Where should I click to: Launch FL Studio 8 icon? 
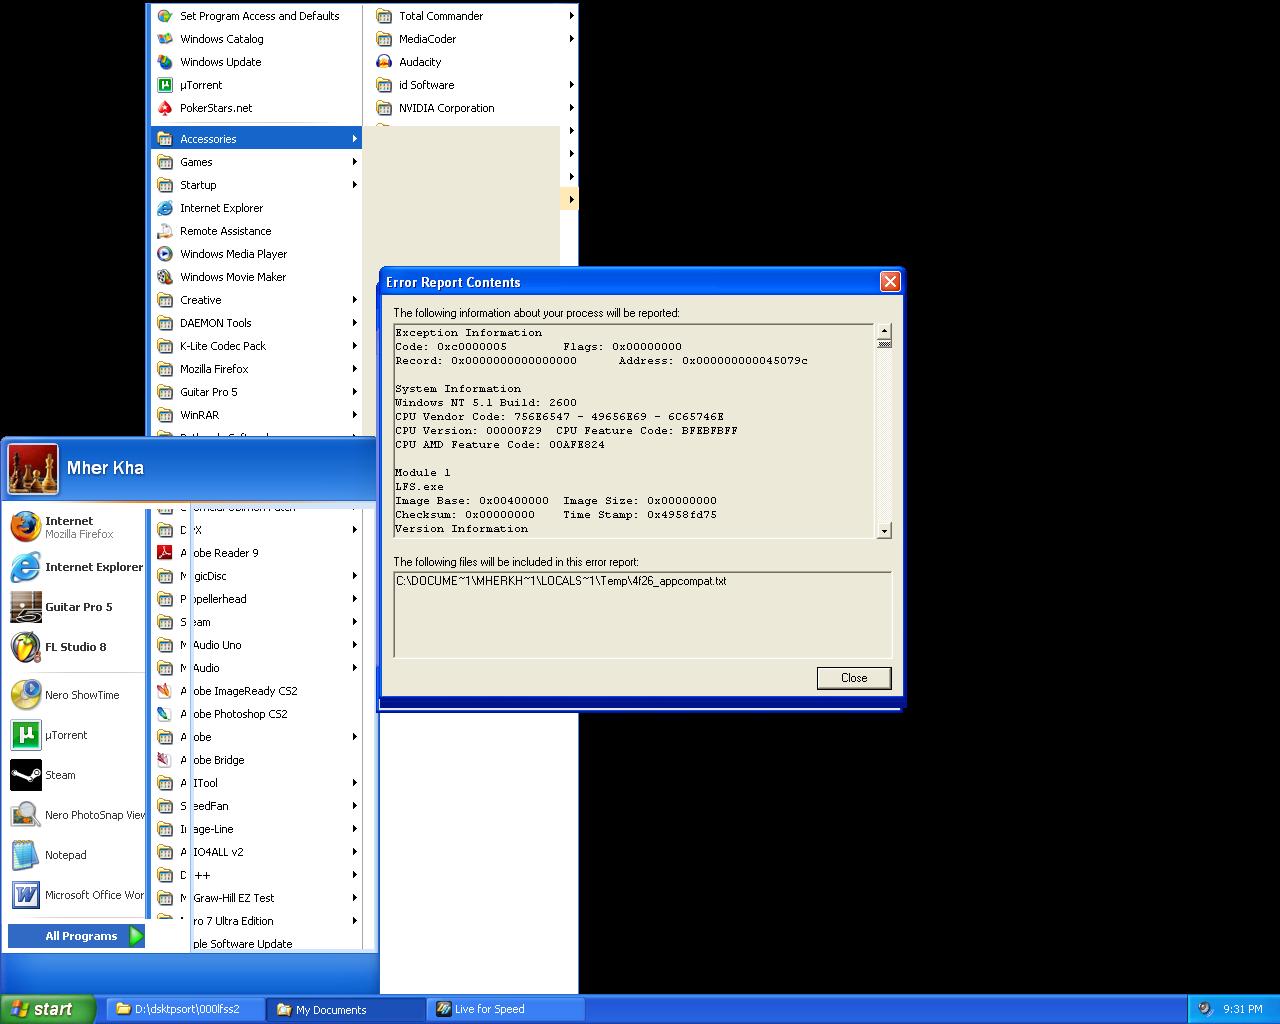pos(26,647)
